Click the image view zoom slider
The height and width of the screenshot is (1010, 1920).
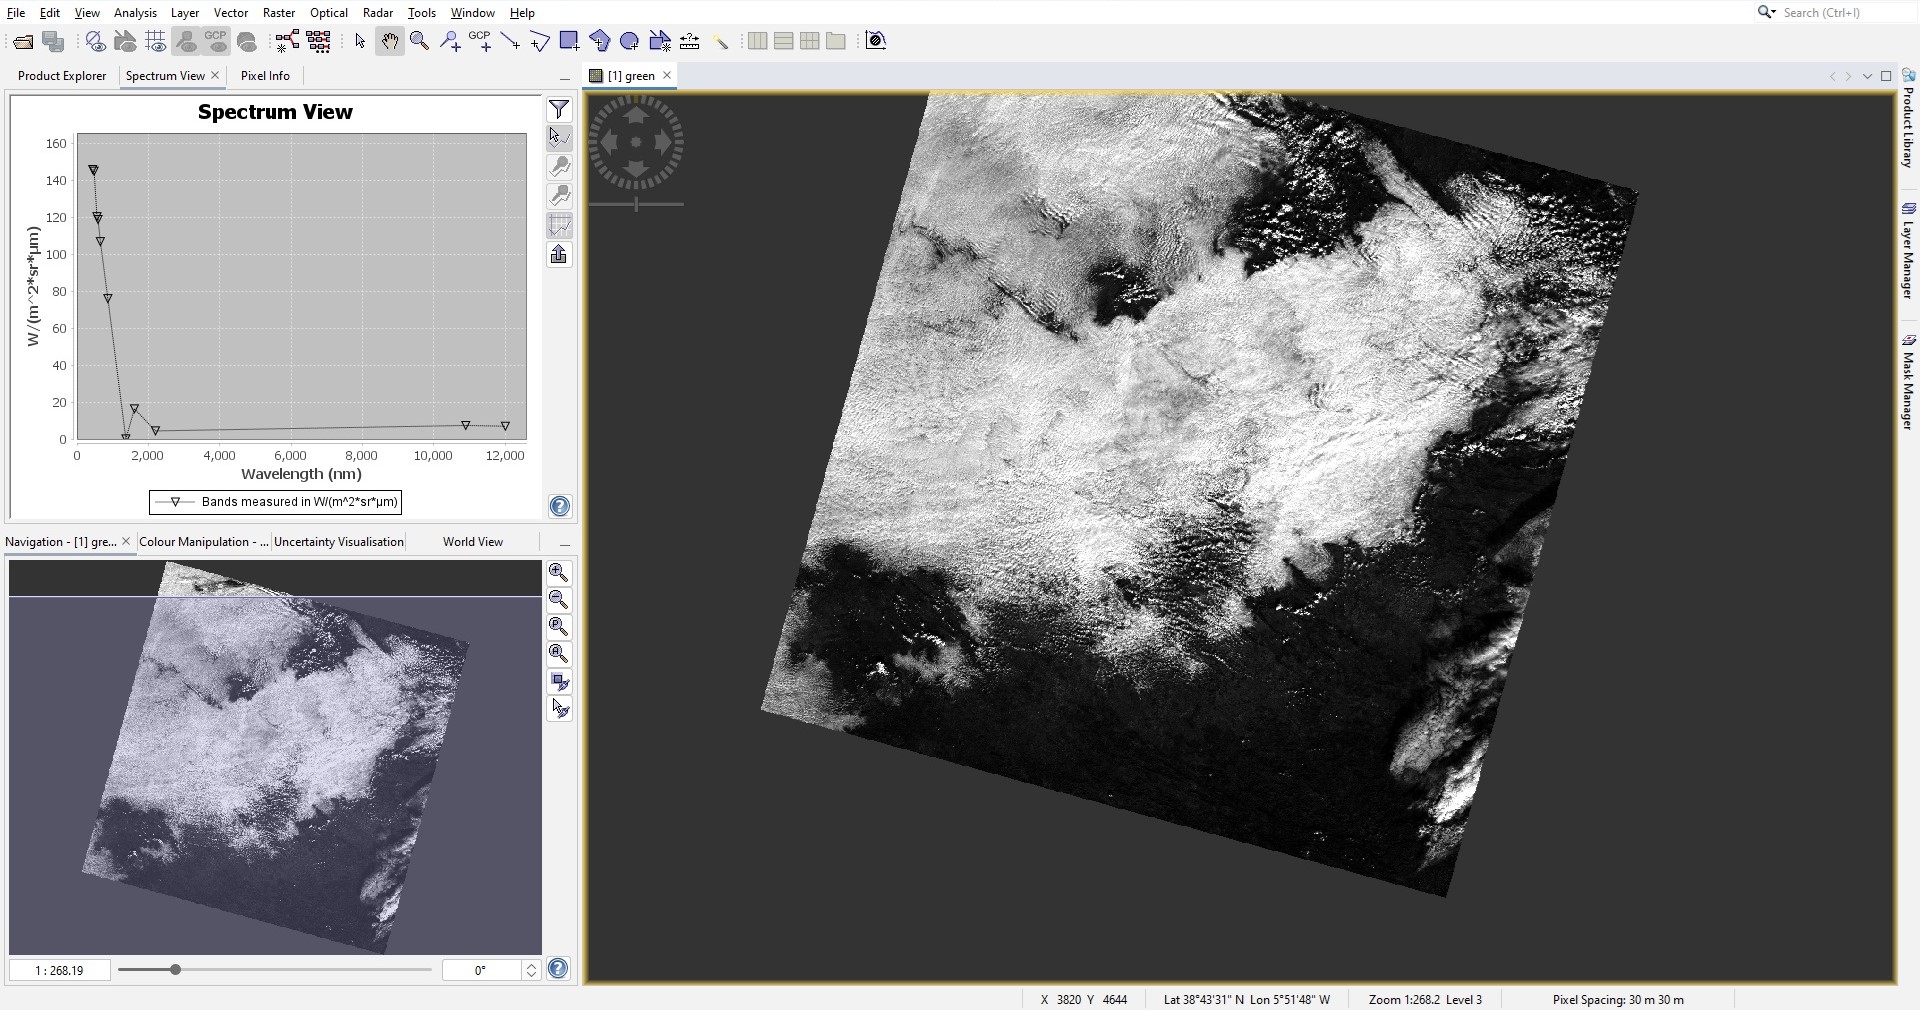pyautogui.click(x=636, y=204)
